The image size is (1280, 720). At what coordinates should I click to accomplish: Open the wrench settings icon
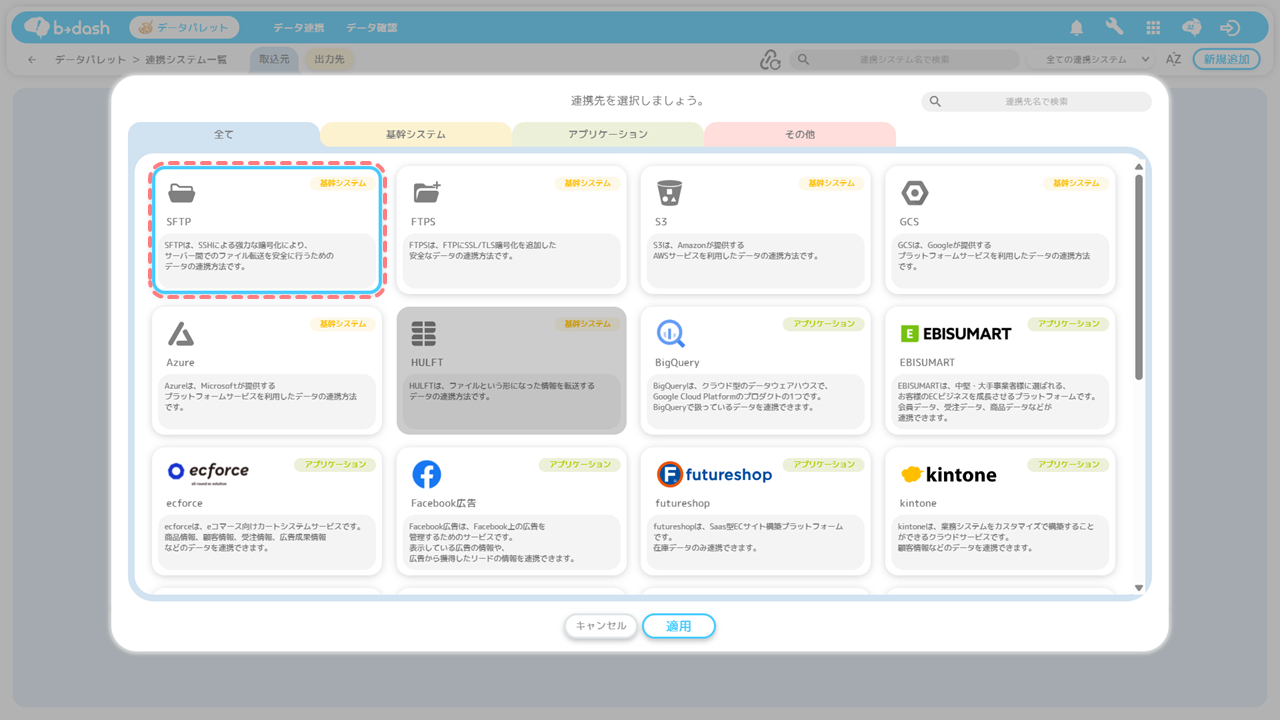1114,28
